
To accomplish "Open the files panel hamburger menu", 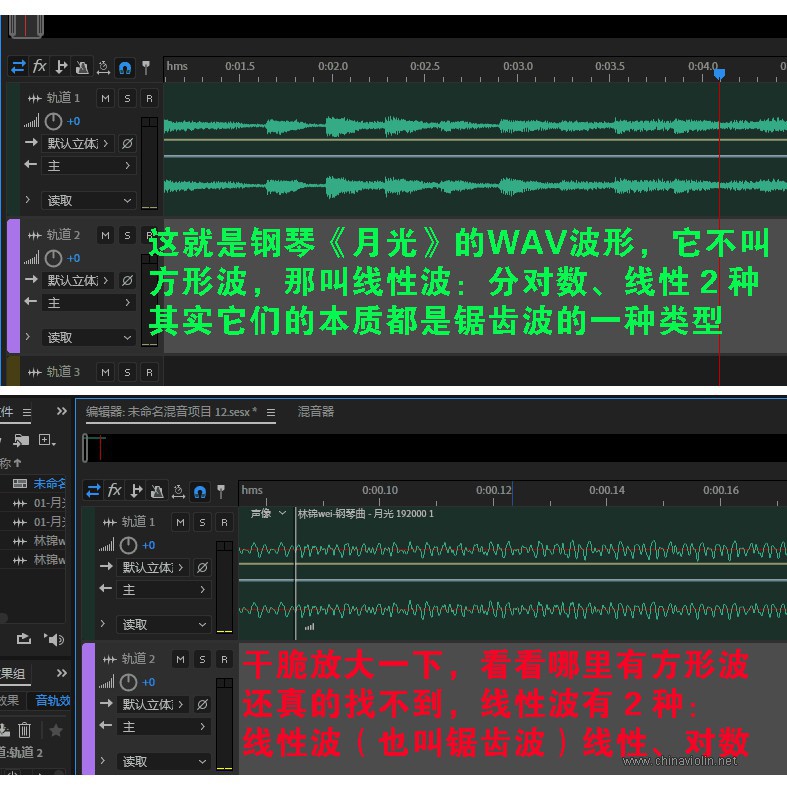I will point(27,413).
